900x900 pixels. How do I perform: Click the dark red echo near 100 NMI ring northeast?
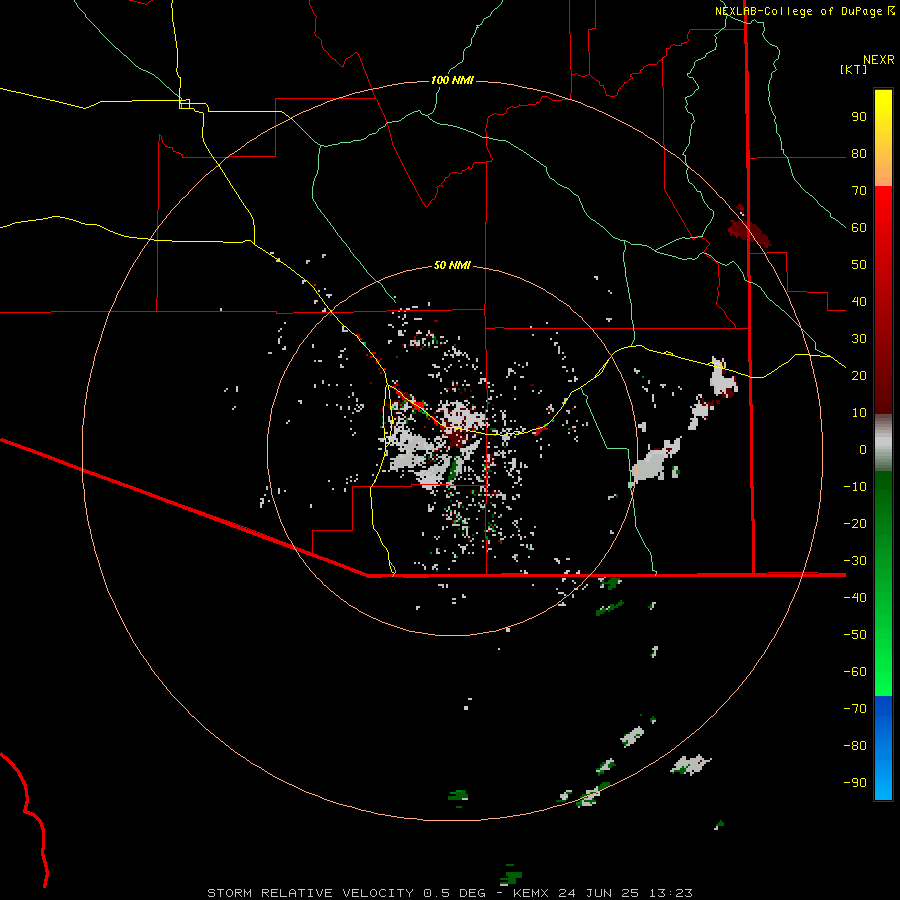pyautogui.click(x=748, y=228)
